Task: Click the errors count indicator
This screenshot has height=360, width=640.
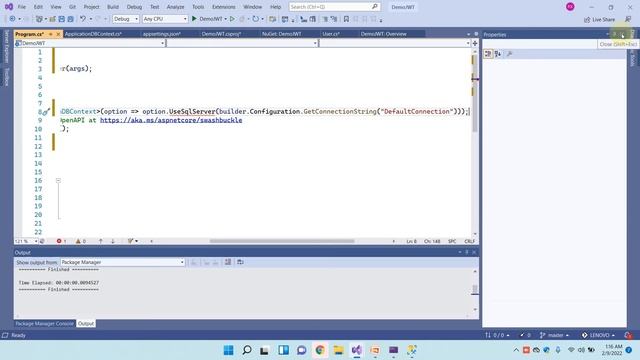Action: pyautogui.click(x=61, y=241)
